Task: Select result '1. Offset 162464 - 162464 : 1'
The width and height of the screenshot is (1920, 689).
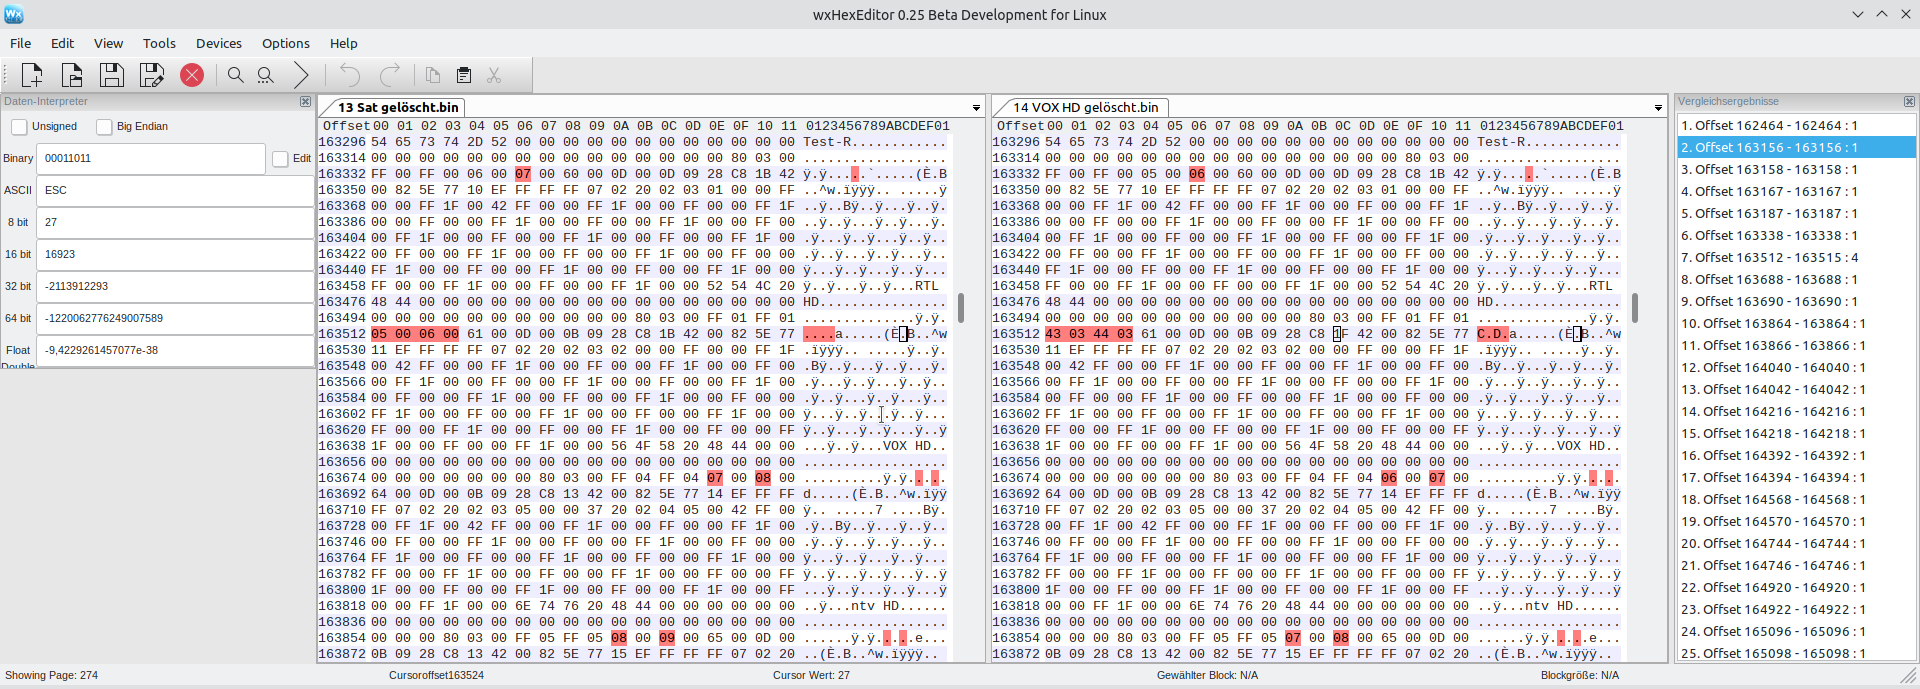Action: 1796,125
